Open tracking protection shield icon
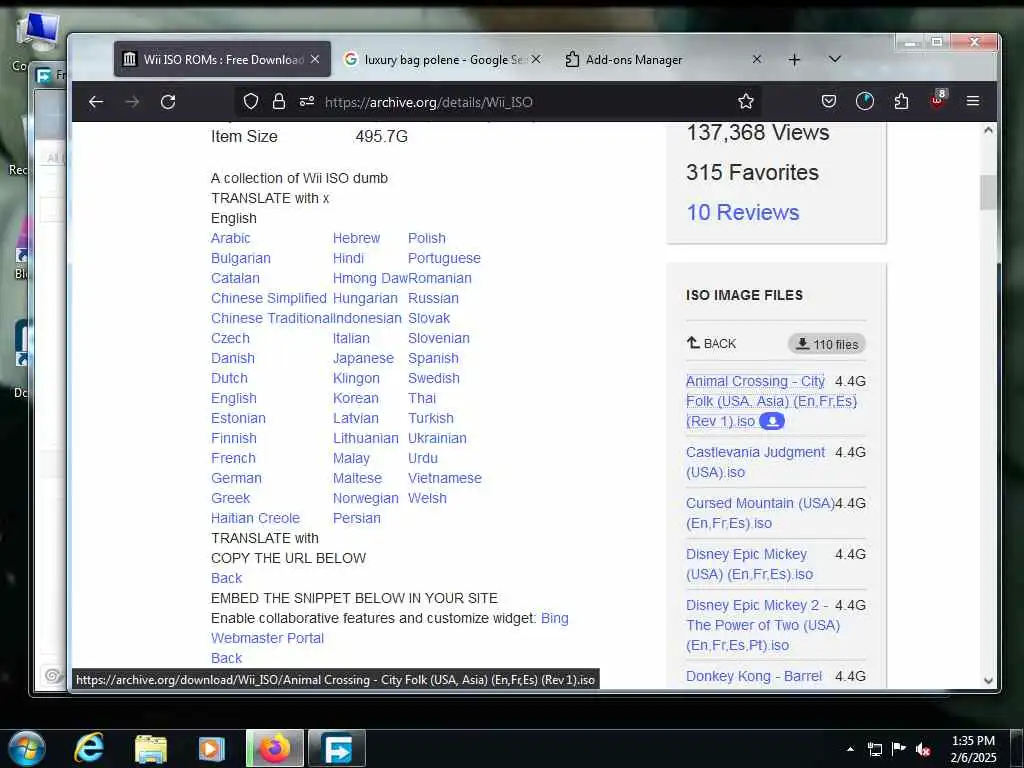 (x=251, y=101)
